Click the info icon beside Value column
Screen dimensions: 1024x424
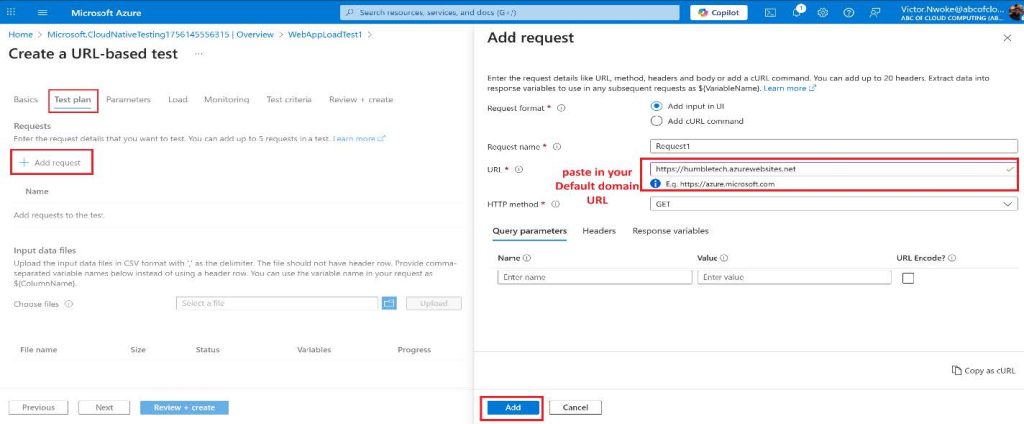click(x=724, y=258)
